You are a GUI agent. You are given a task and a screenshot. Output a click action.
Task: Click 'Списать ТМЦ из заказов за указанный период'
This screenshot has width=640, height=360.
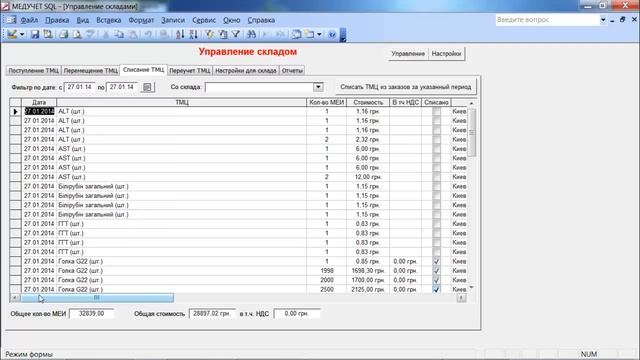pyautogui.click(x=406, y=87)
